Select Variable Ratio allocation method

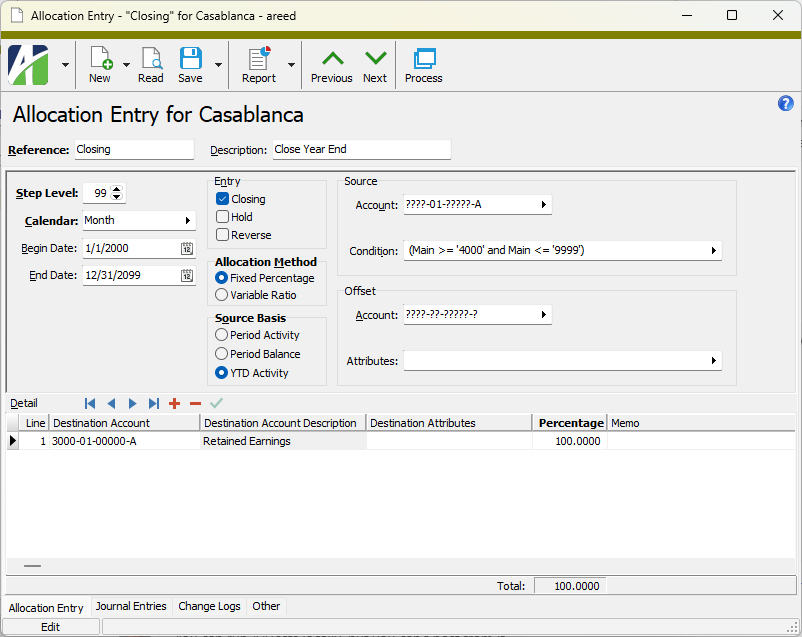[222, 295]
